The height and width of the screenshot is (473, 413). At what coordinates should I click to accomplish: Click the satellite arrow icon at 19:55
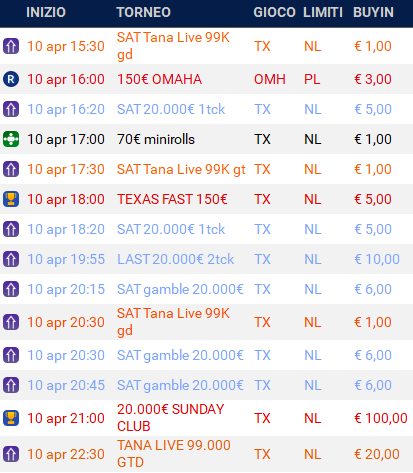(x=11, y=259)
